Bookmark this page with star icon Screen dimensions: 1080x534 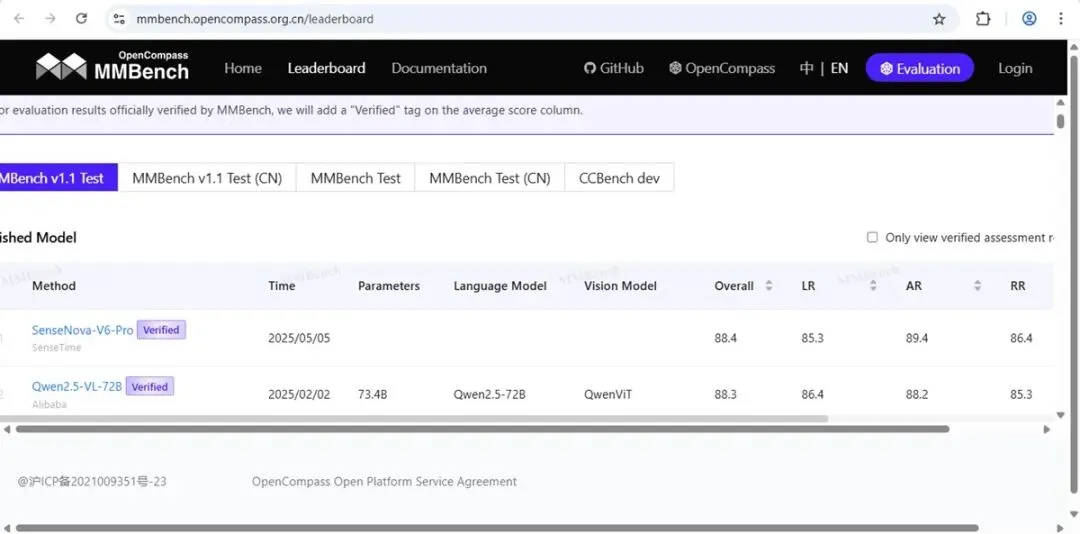pyautogui.click(x=939, y=19)
